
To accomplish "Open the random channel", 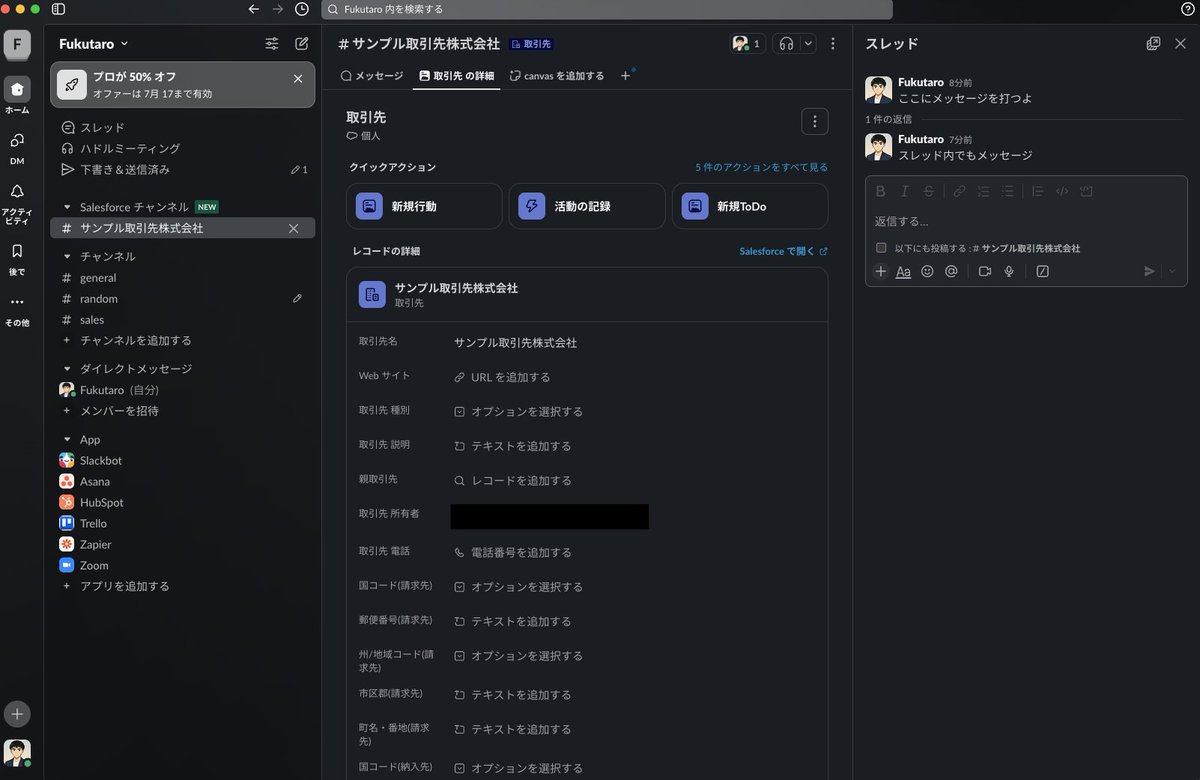I will click(183, 299).
